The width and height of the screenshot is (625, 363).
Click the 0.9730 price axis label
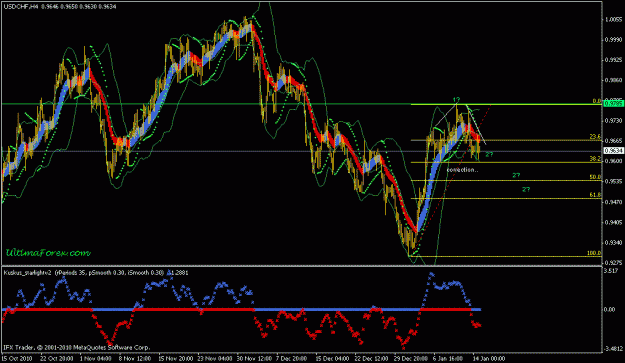coord(614,120)
